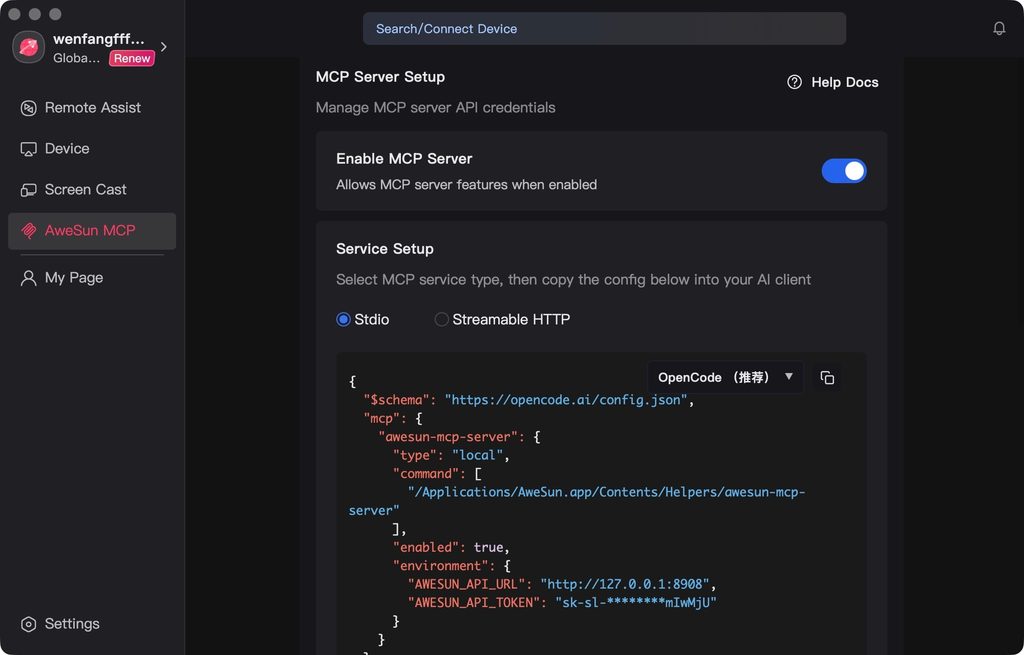The width and height of the screenshot is (1024, 655).
Task: Click the "AWESUN_API_TOKEN" key
Action: pyautogui.click(x=474, y=603)
